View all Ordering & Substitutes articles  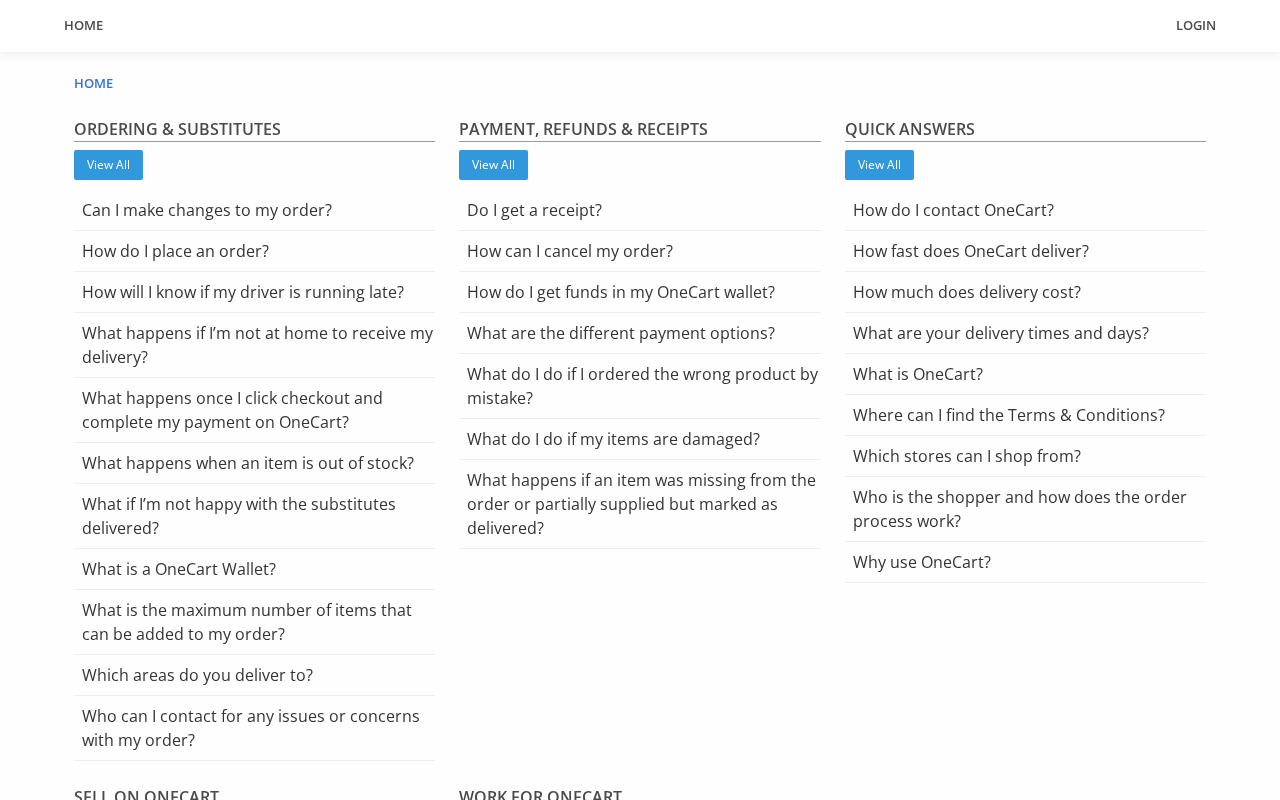point(108,165)
